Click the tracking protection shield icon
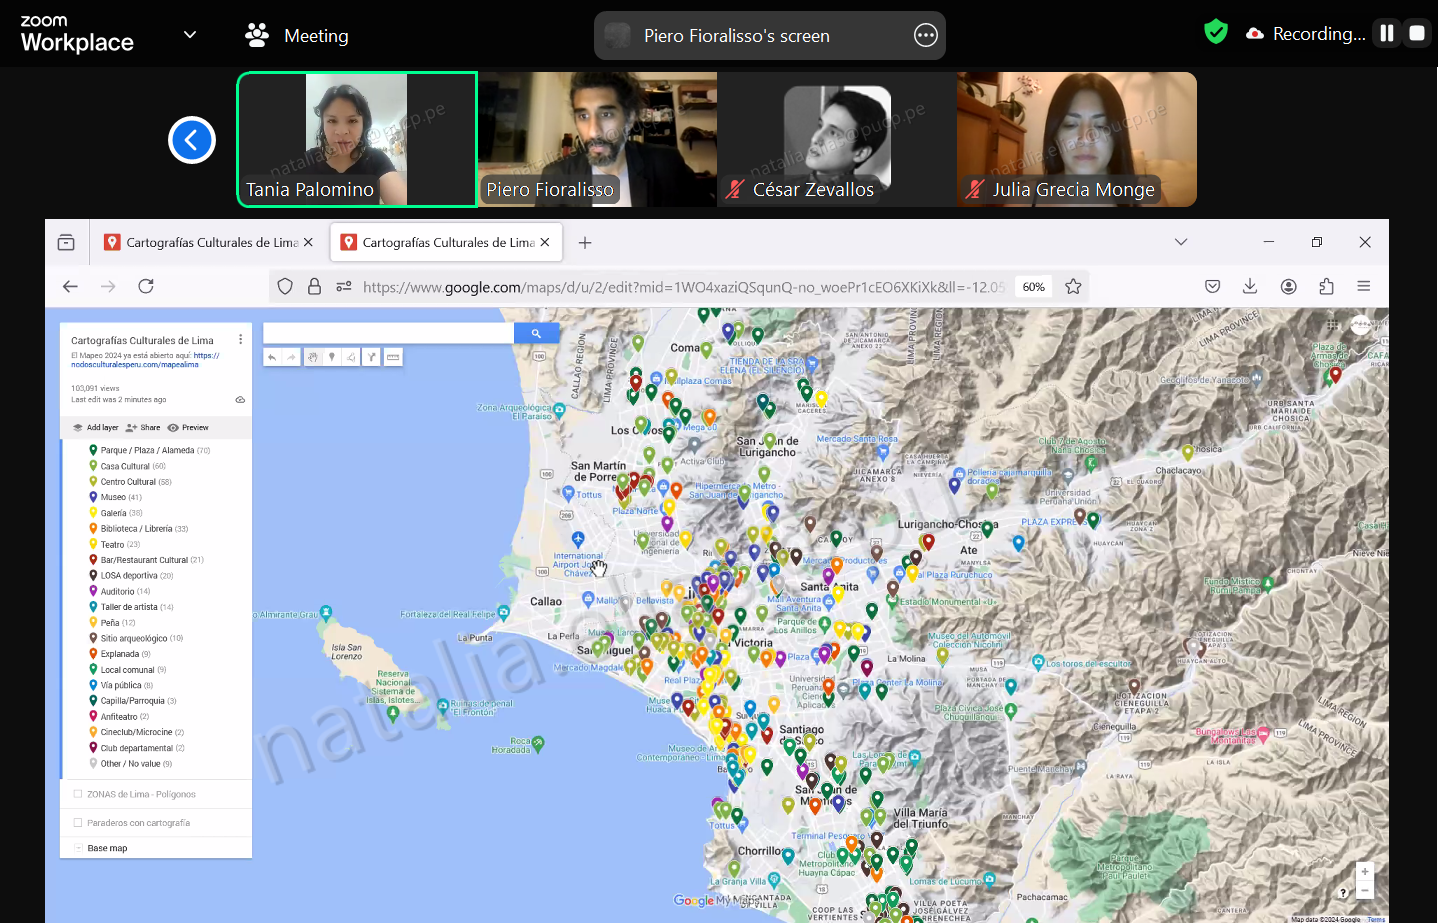The height and width of the screenshot is (923, 1438). coord(285,286)
